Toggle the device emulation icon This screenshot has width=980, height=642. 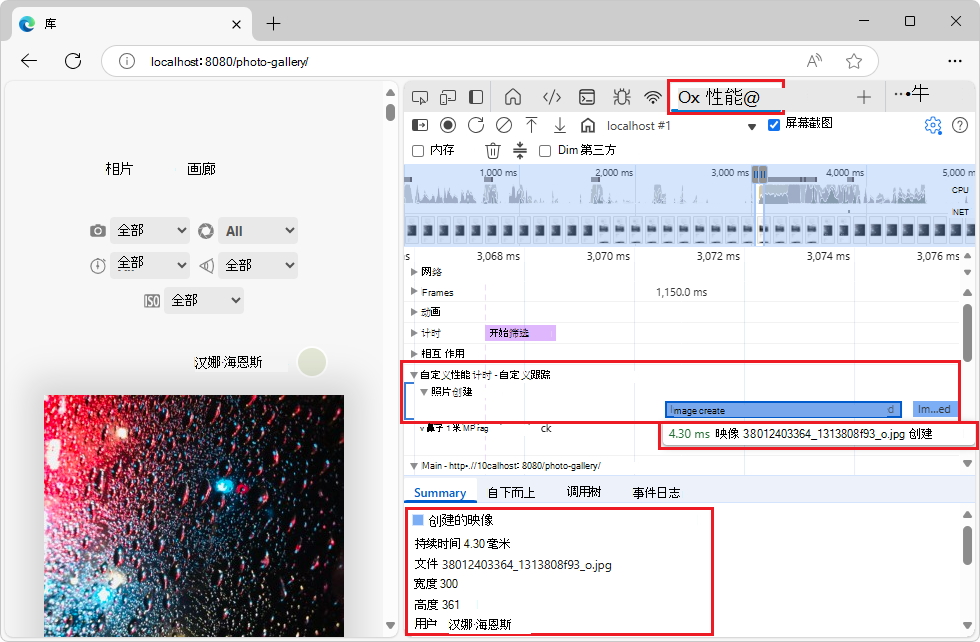[x=448, y=97]
